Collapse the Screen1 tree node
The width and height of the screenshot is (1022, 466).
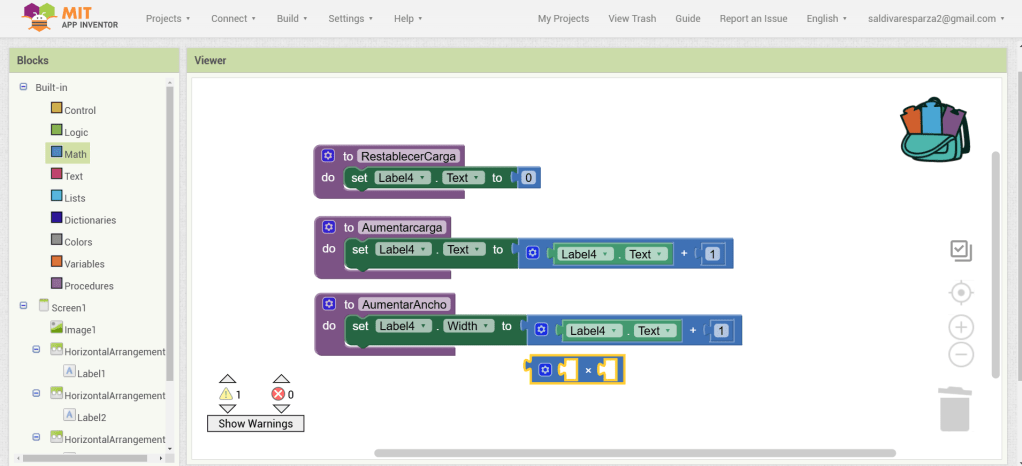[x=23, y=307]
